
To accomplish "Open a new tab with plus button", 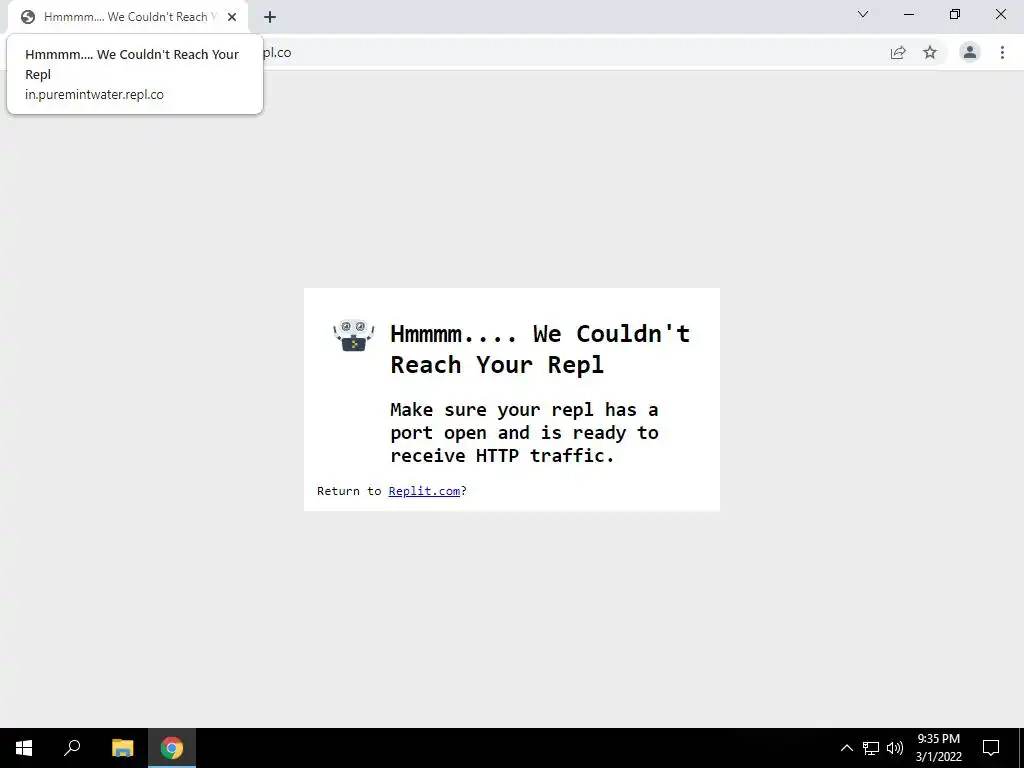I will coord(270,17).
